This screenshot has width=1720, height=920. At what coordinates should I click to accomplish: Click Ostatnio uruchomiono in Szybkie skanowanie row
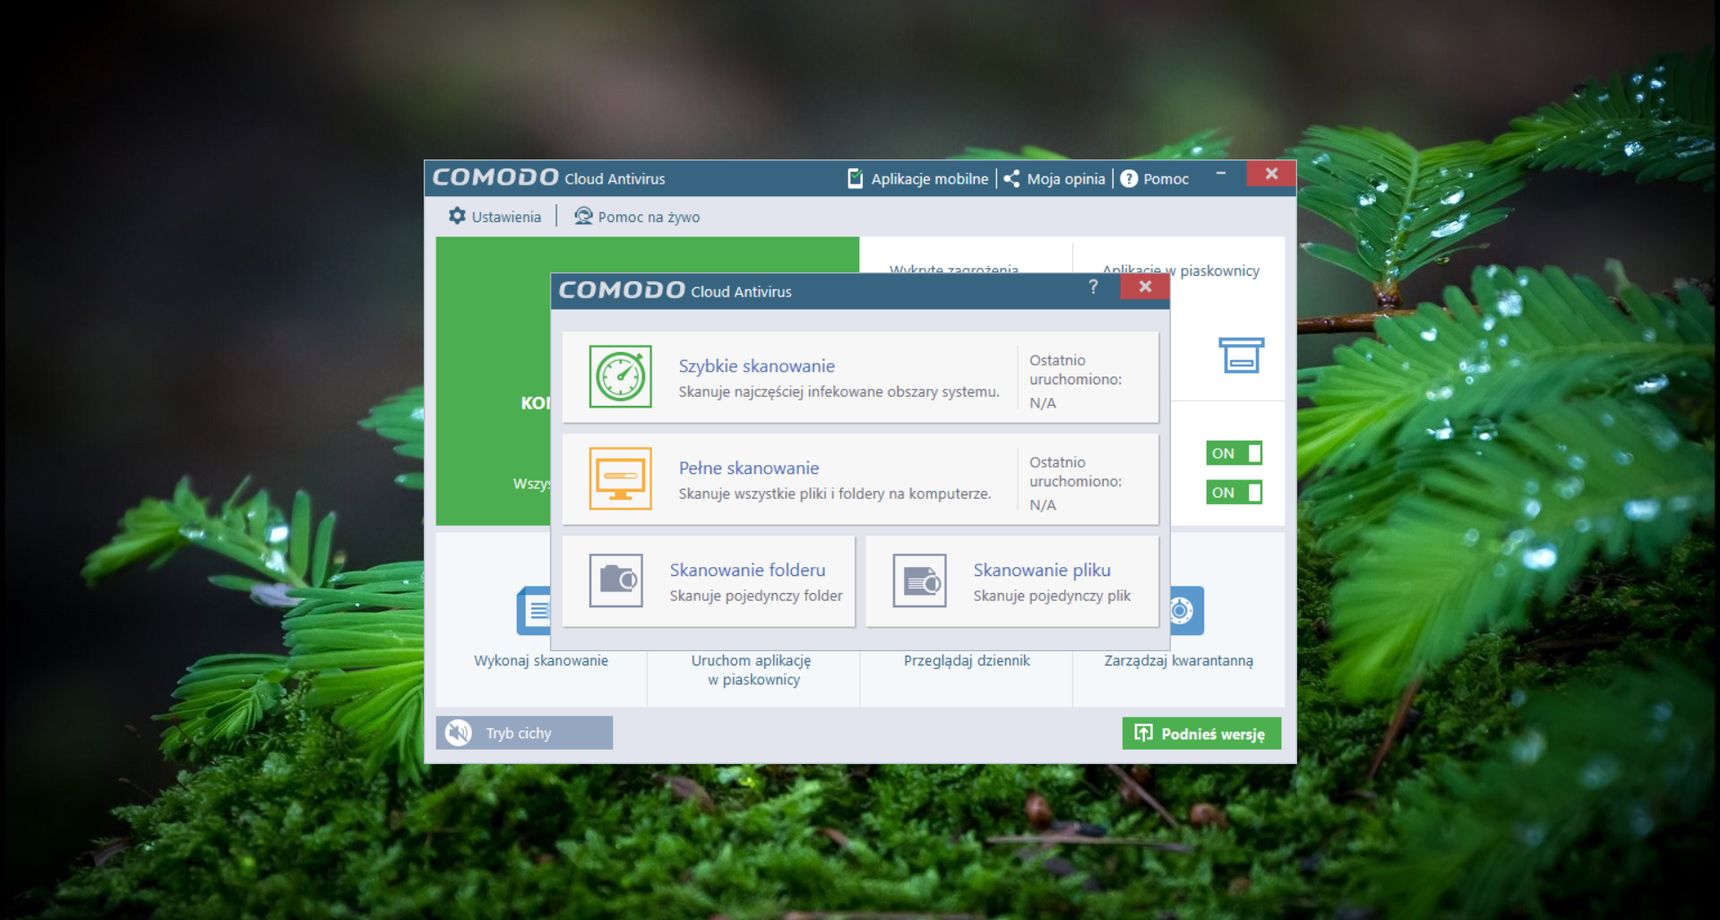point(1075,369)
